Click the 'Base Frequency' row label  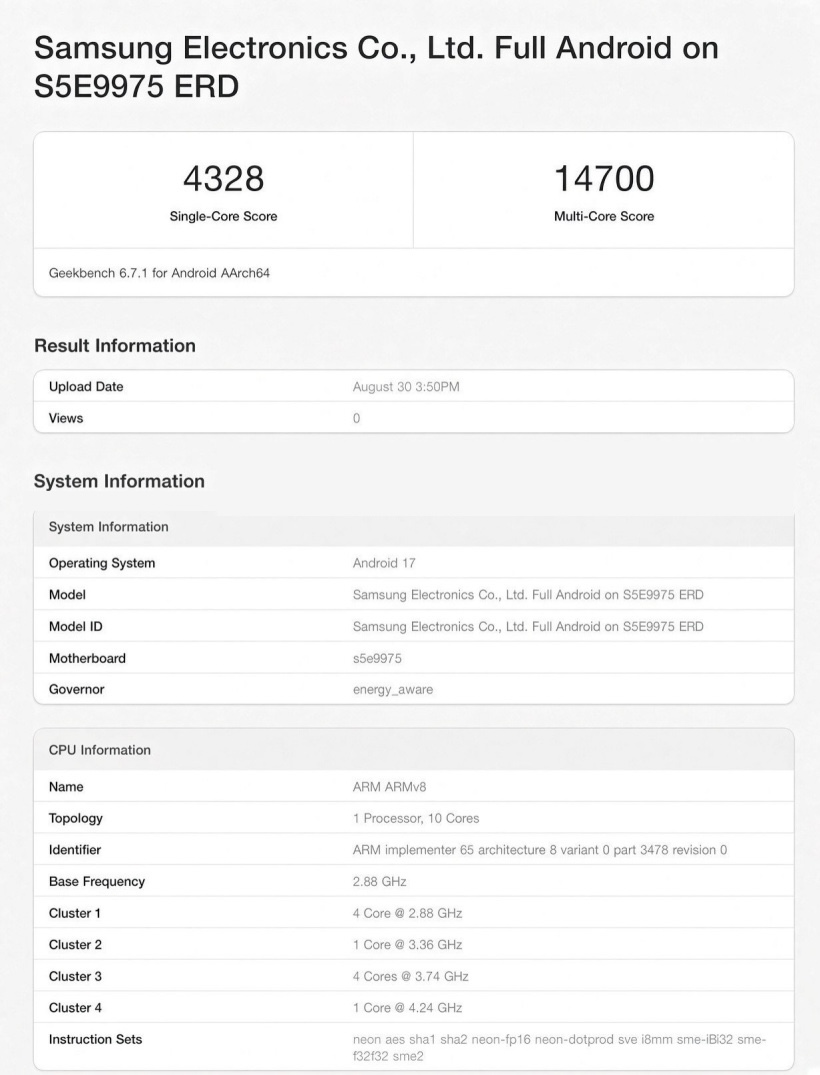pyautogui.click(x=97, y=882)
